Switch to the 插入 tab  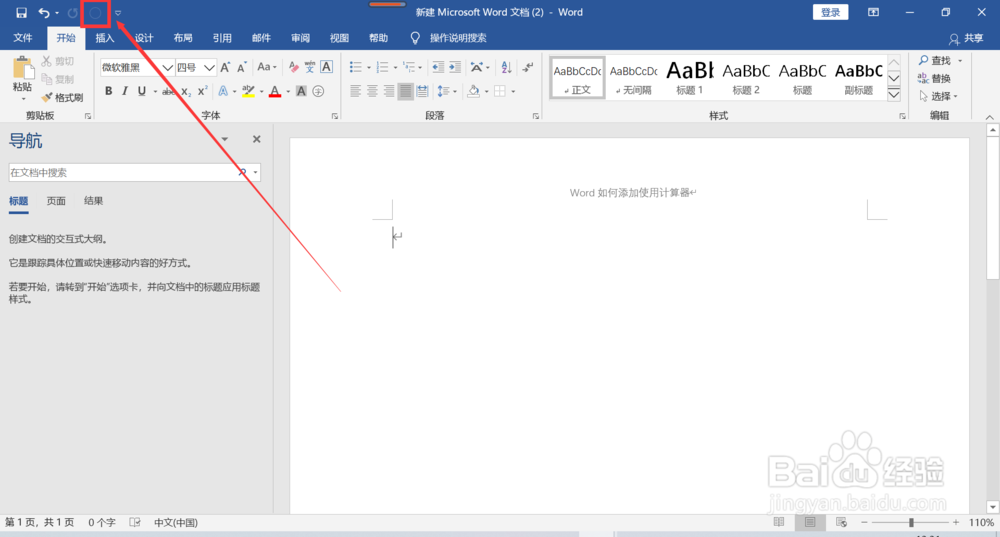pyautogui.click(x=105, y=38)
